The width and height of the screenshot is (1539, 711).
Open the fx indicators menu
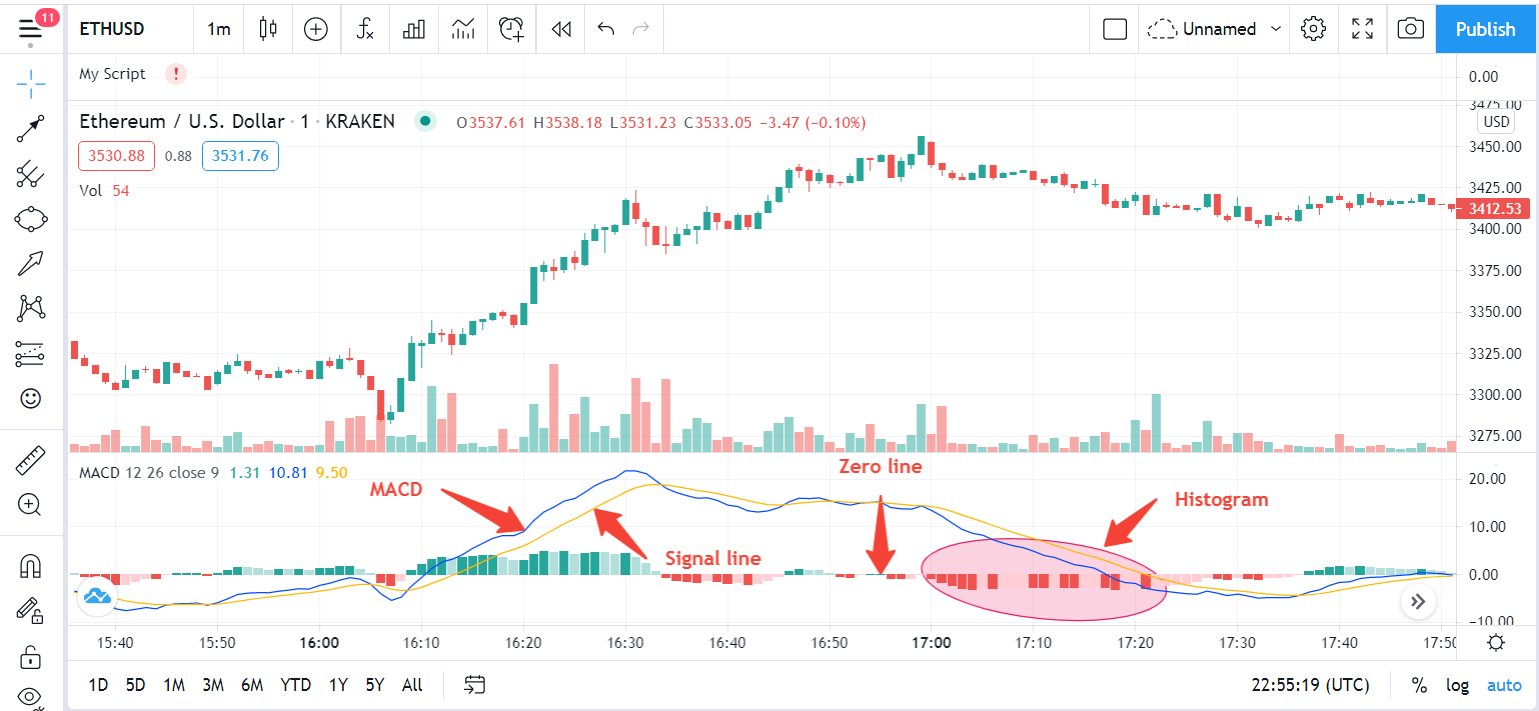(365, 29)
